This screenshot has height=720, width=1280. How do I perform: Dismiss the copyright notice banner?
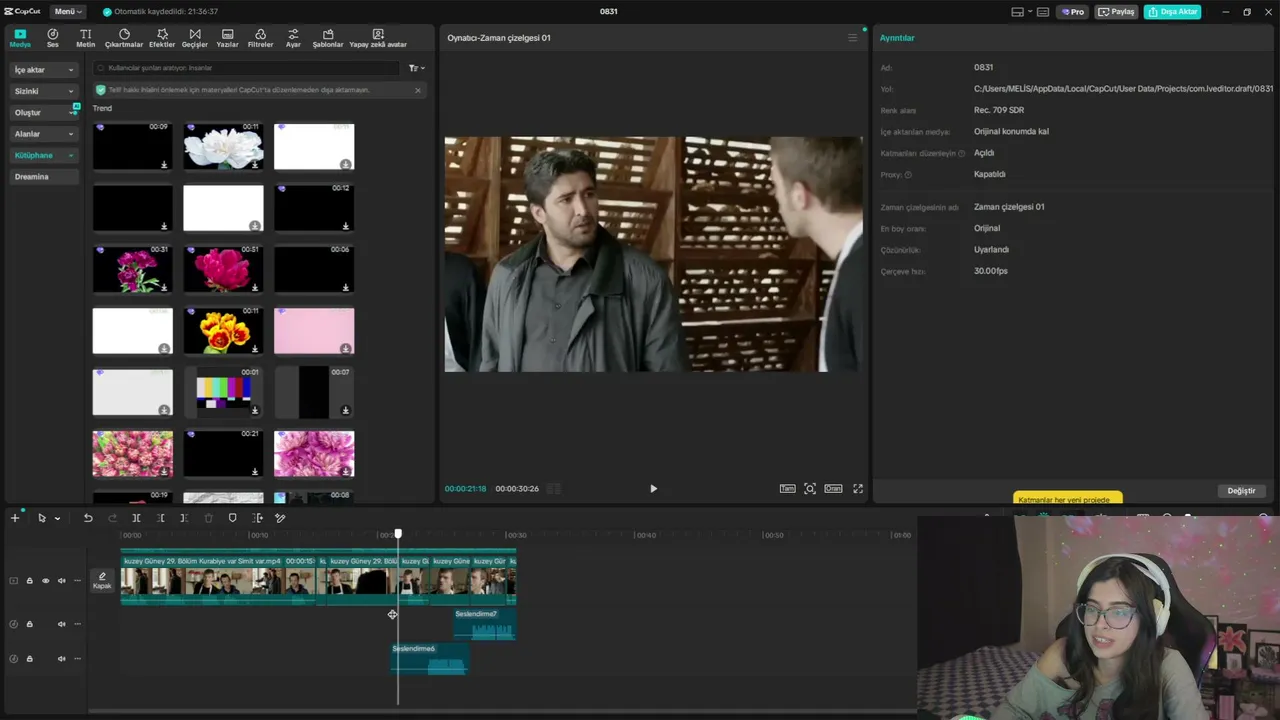click(x=418, y=90)
